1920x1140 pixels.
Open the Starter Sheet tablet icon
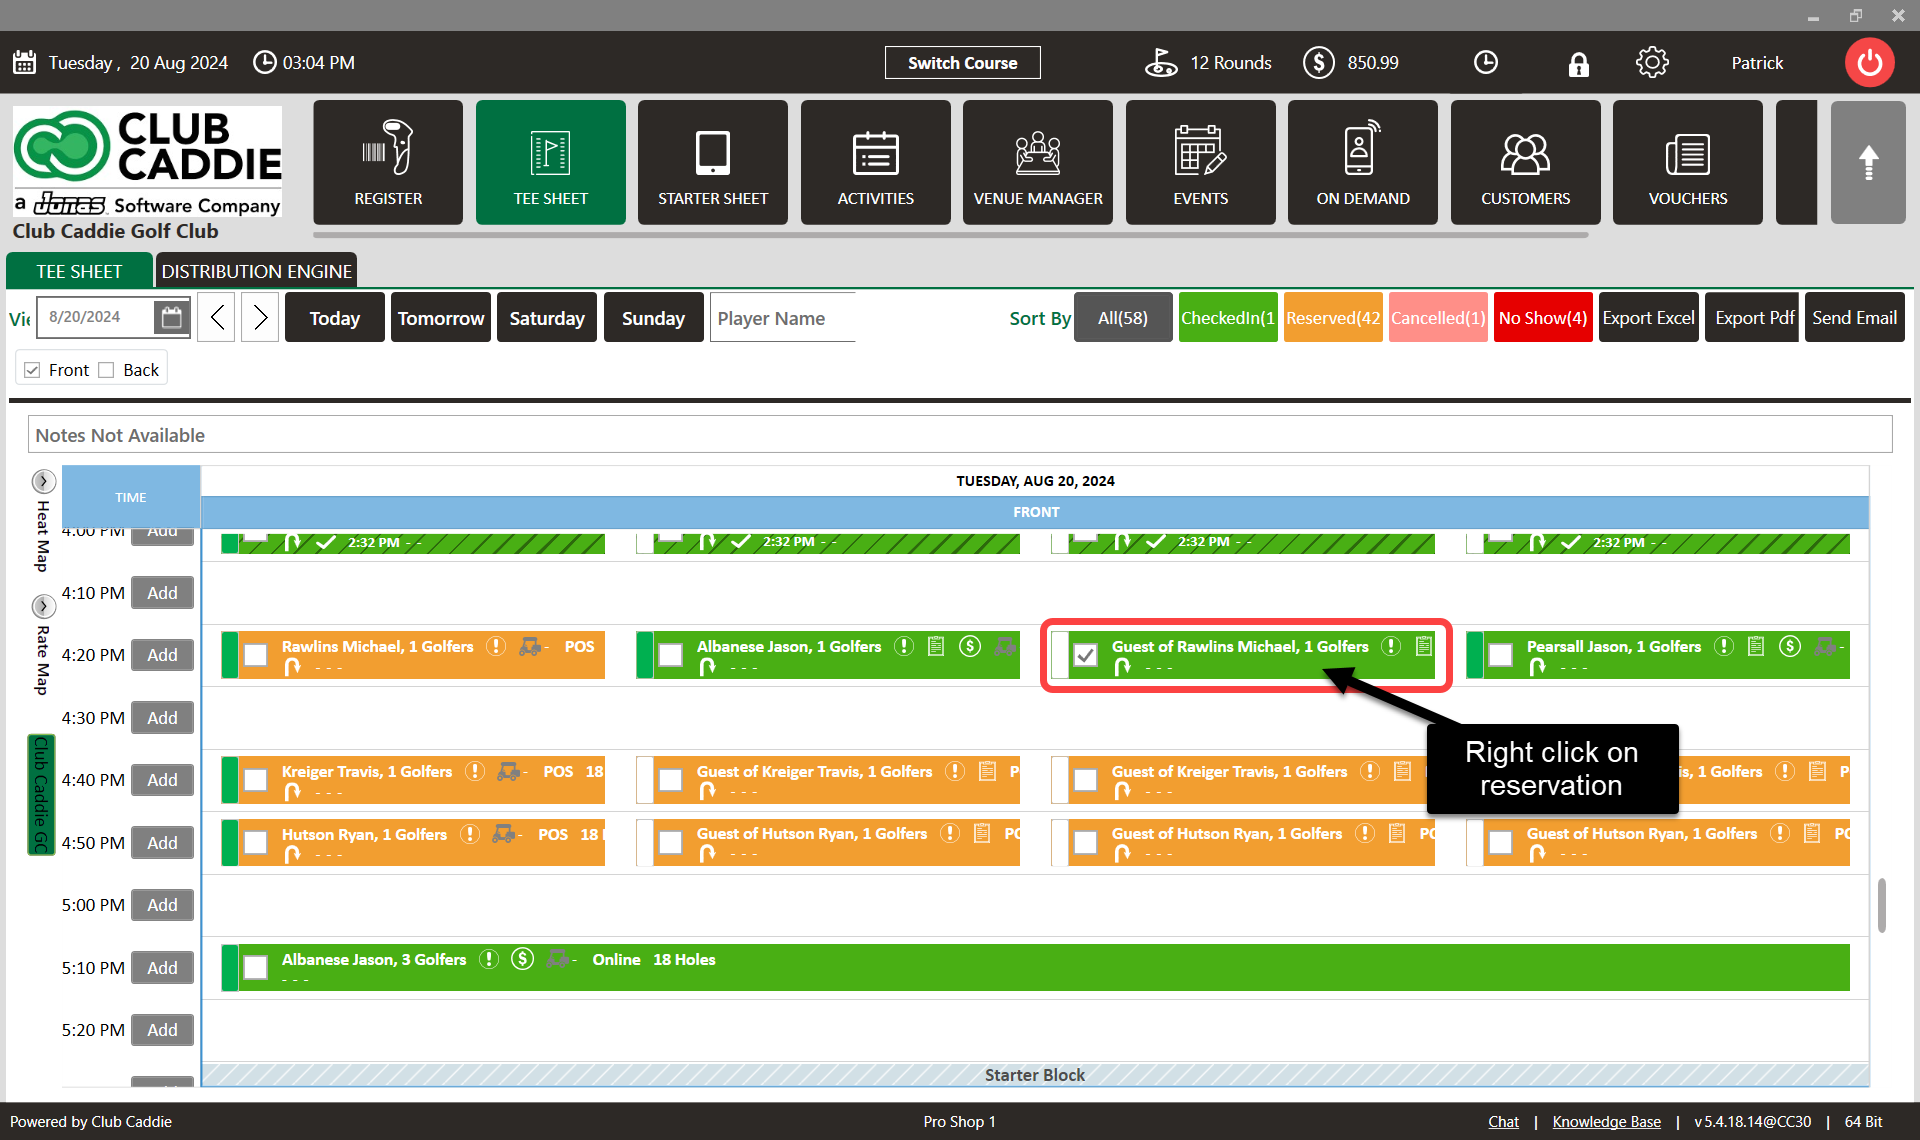(712, 162)
